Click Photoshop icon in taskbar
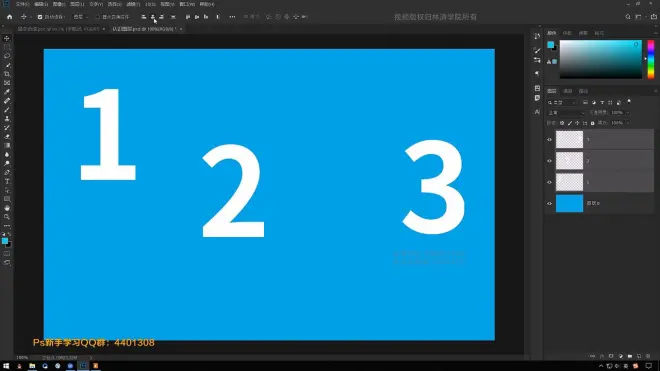The image size is (660, 371). pos(83,366)
